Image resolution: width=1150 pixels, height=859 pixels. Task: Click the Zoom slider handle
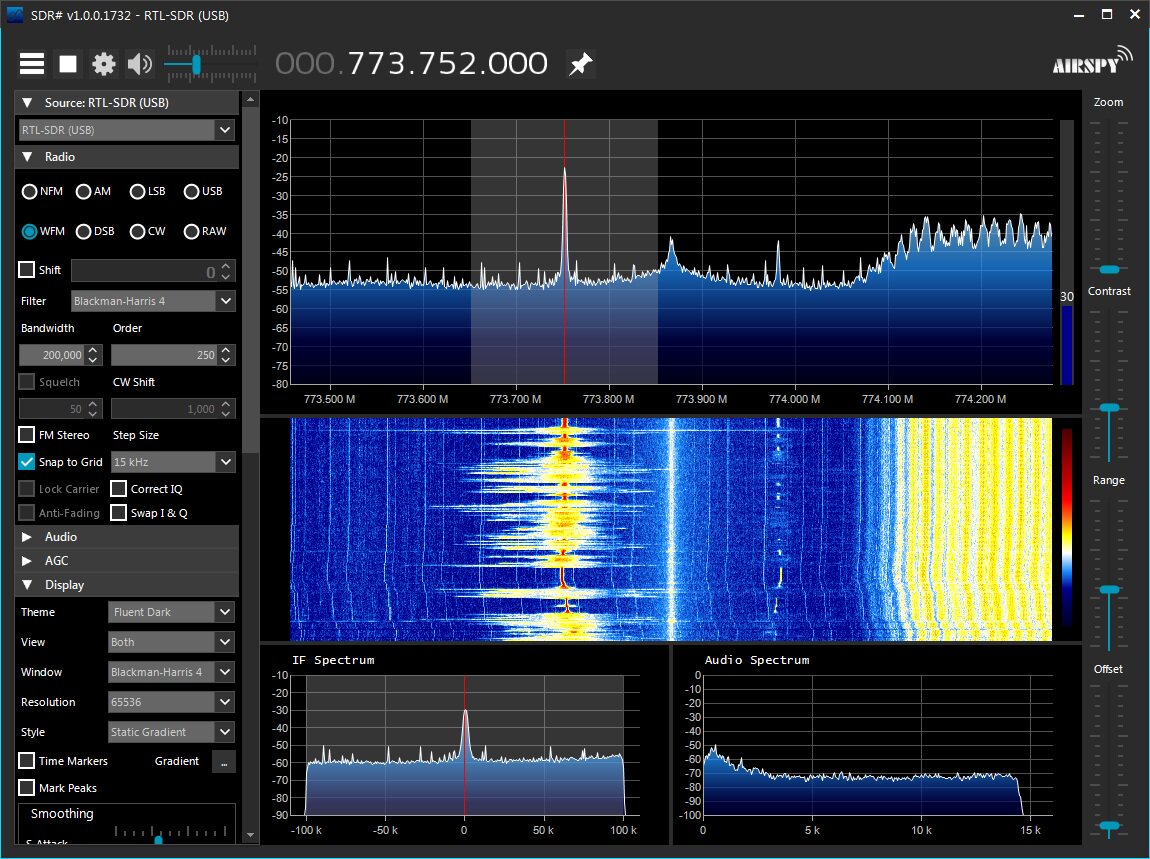pos(1109,270)
